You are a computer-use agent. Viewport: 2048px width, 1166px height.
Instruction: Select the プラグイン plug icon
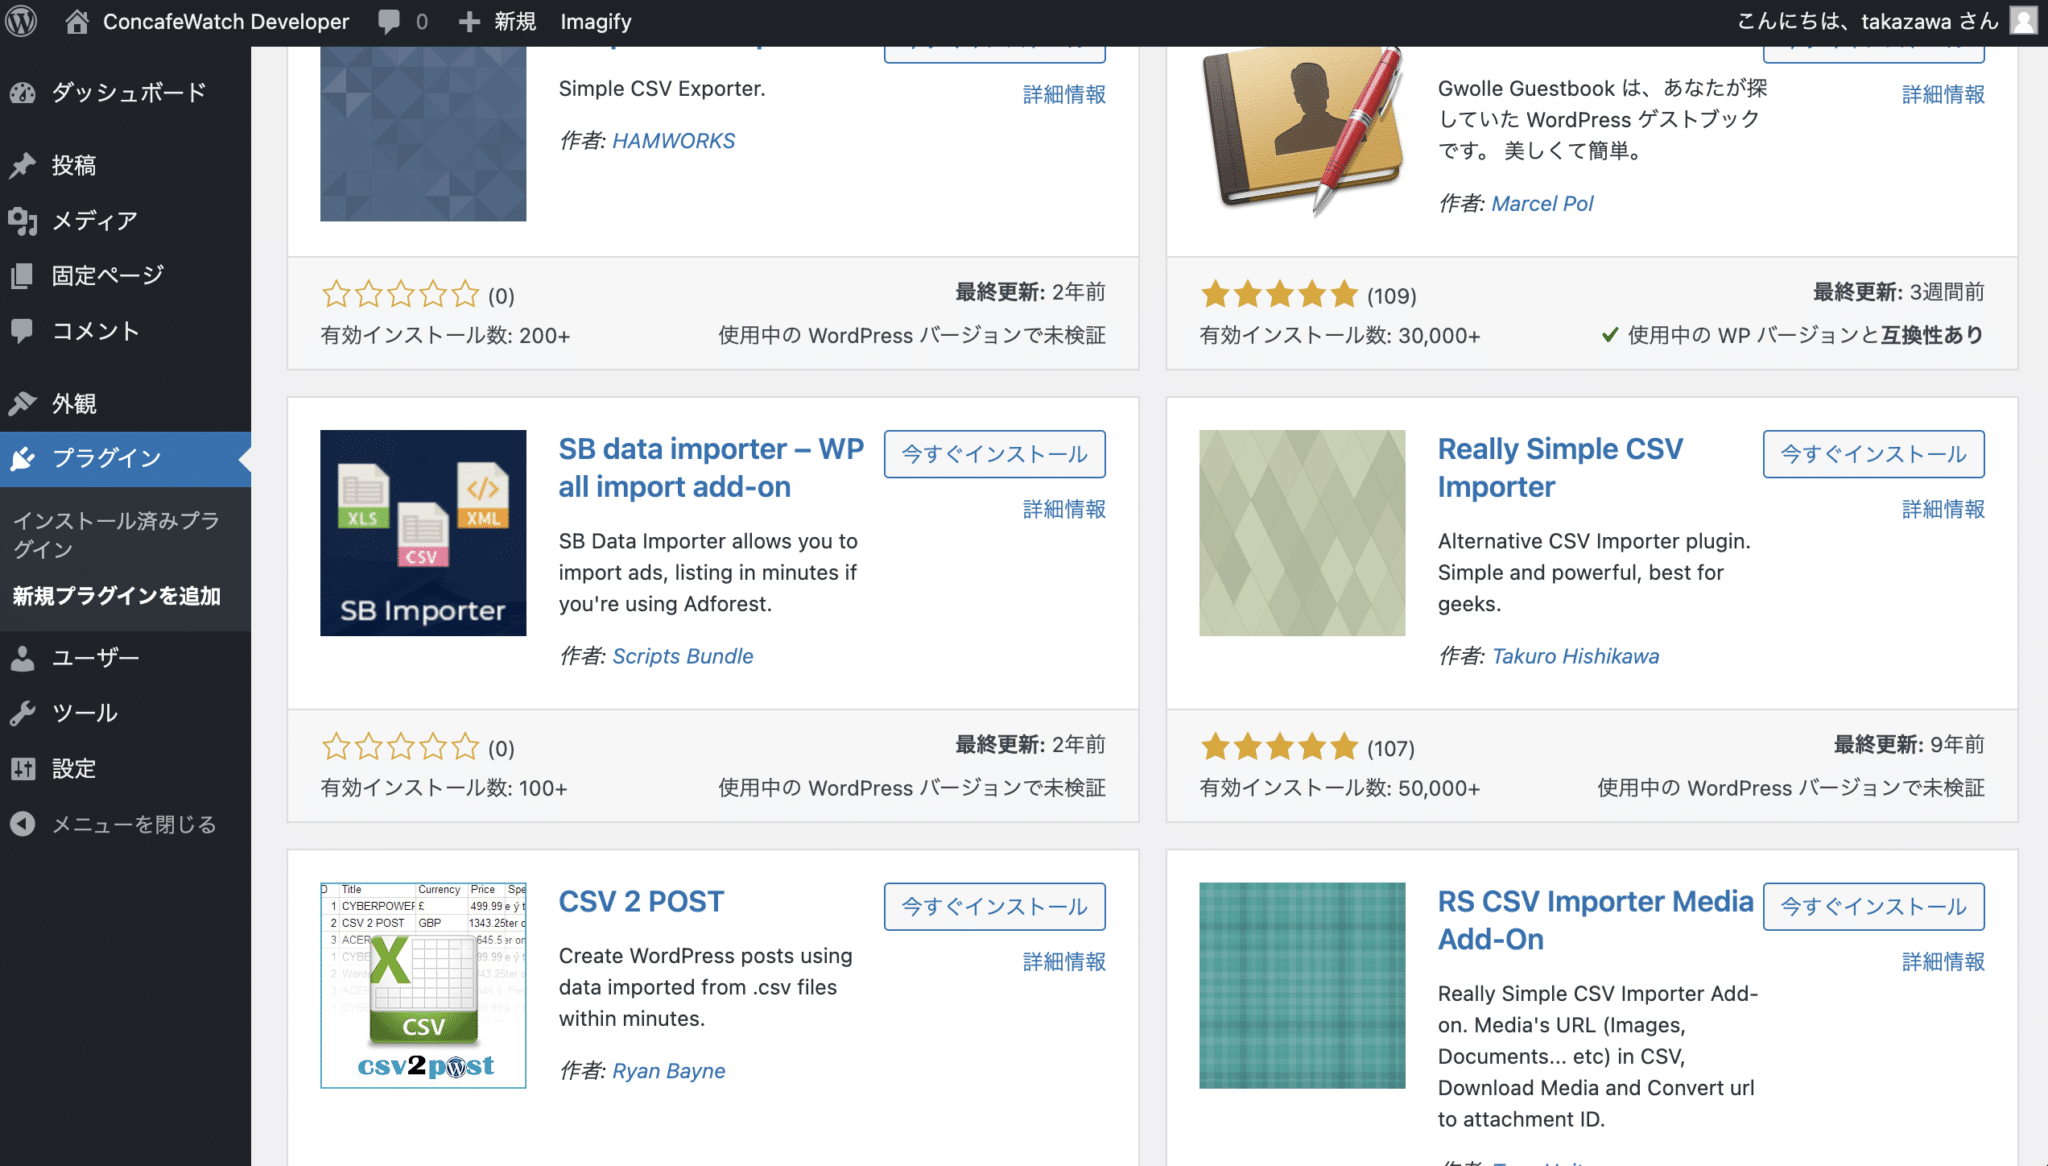point(24,458)
